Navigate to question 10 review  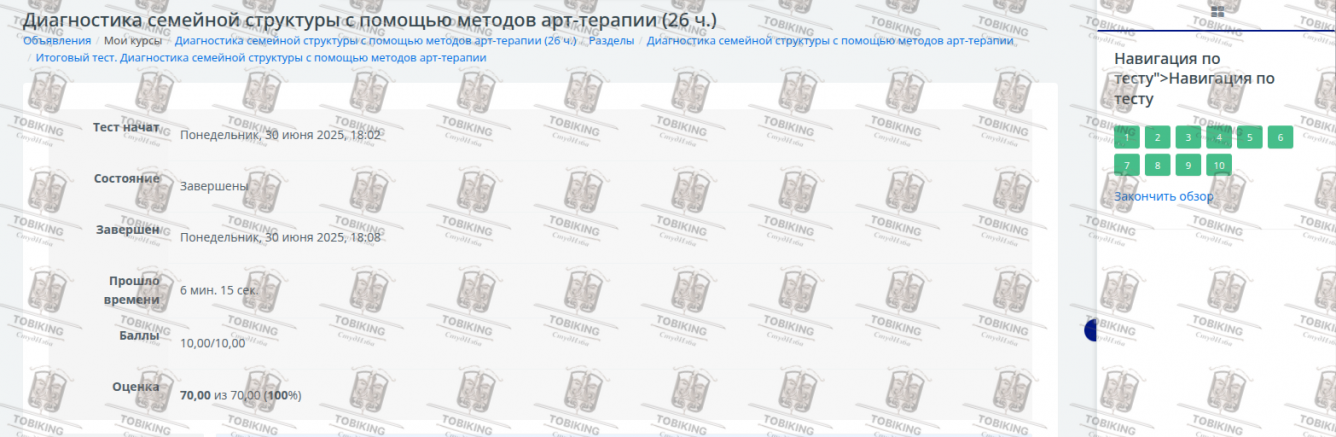[x=1219, y=165]
